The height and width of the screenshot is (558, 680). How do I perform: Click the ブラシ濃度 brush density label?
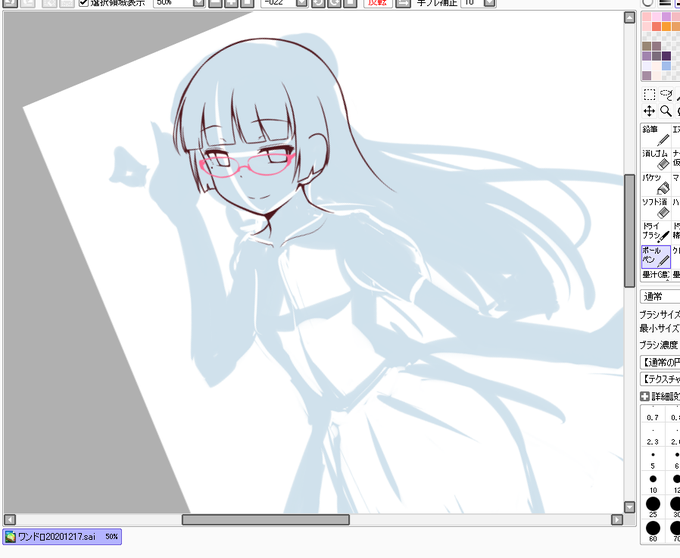[658, 345]
